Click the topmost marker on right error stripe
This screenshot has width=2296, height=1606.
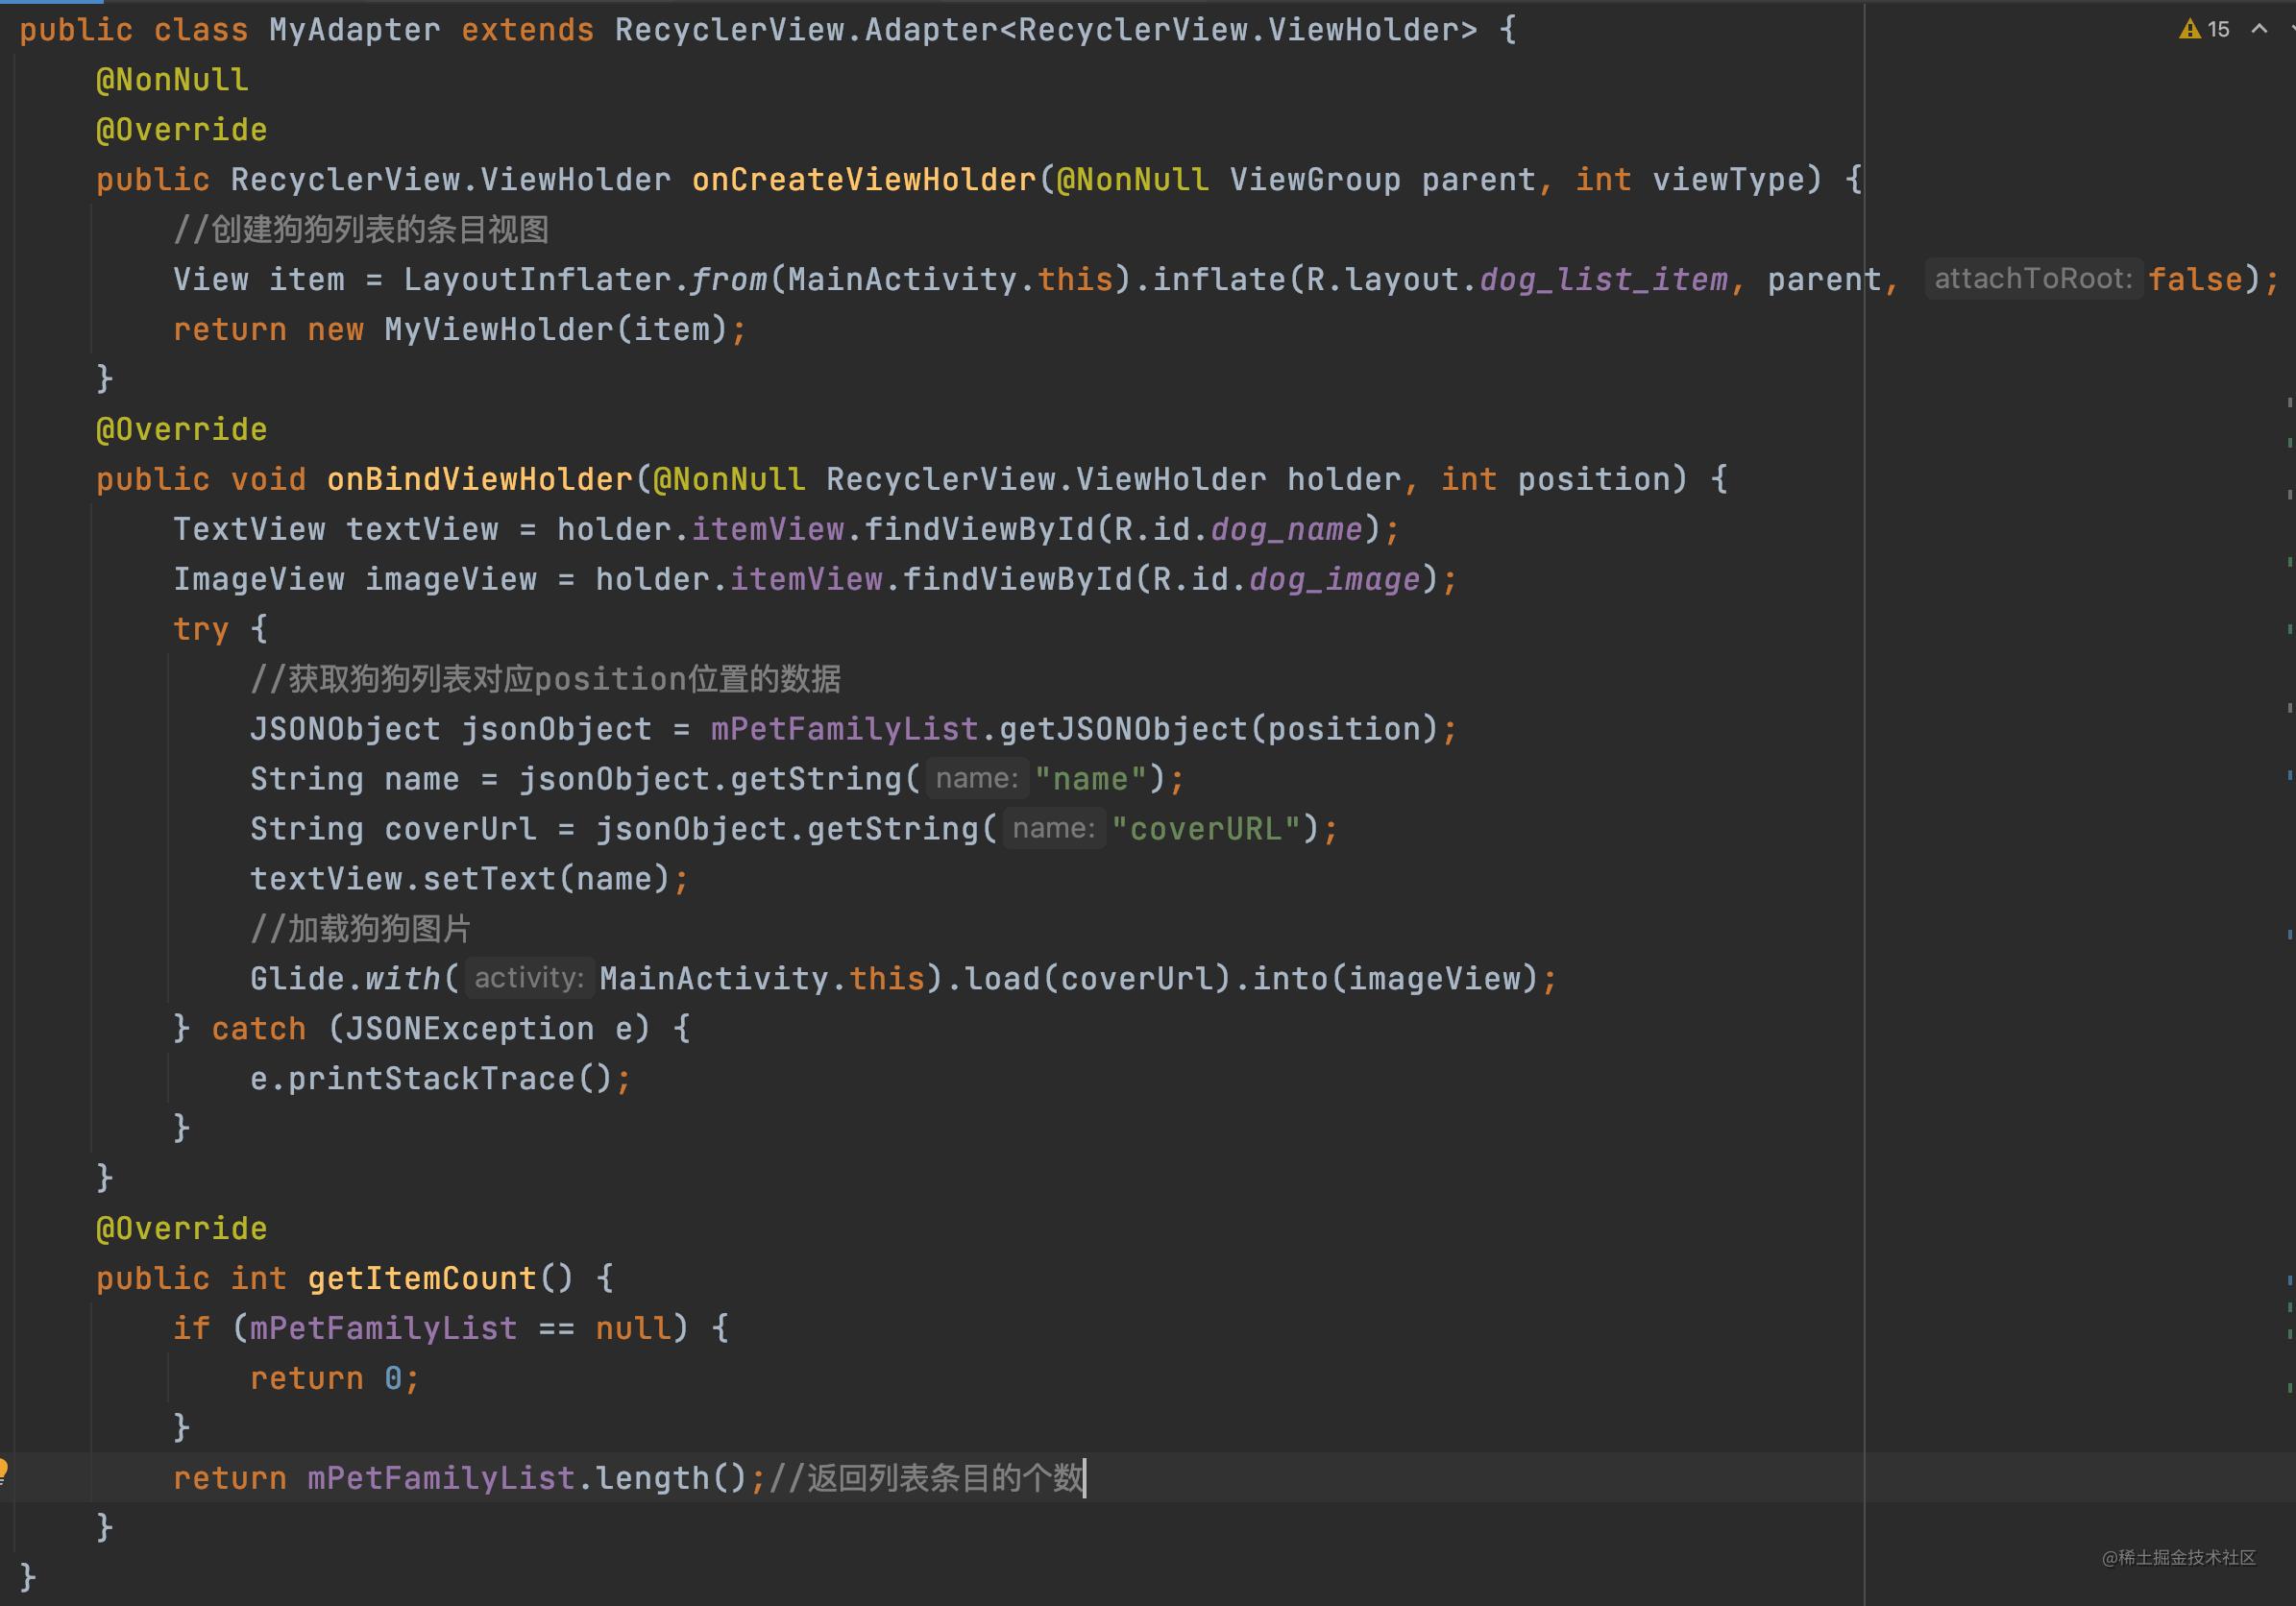(2289, 402)
